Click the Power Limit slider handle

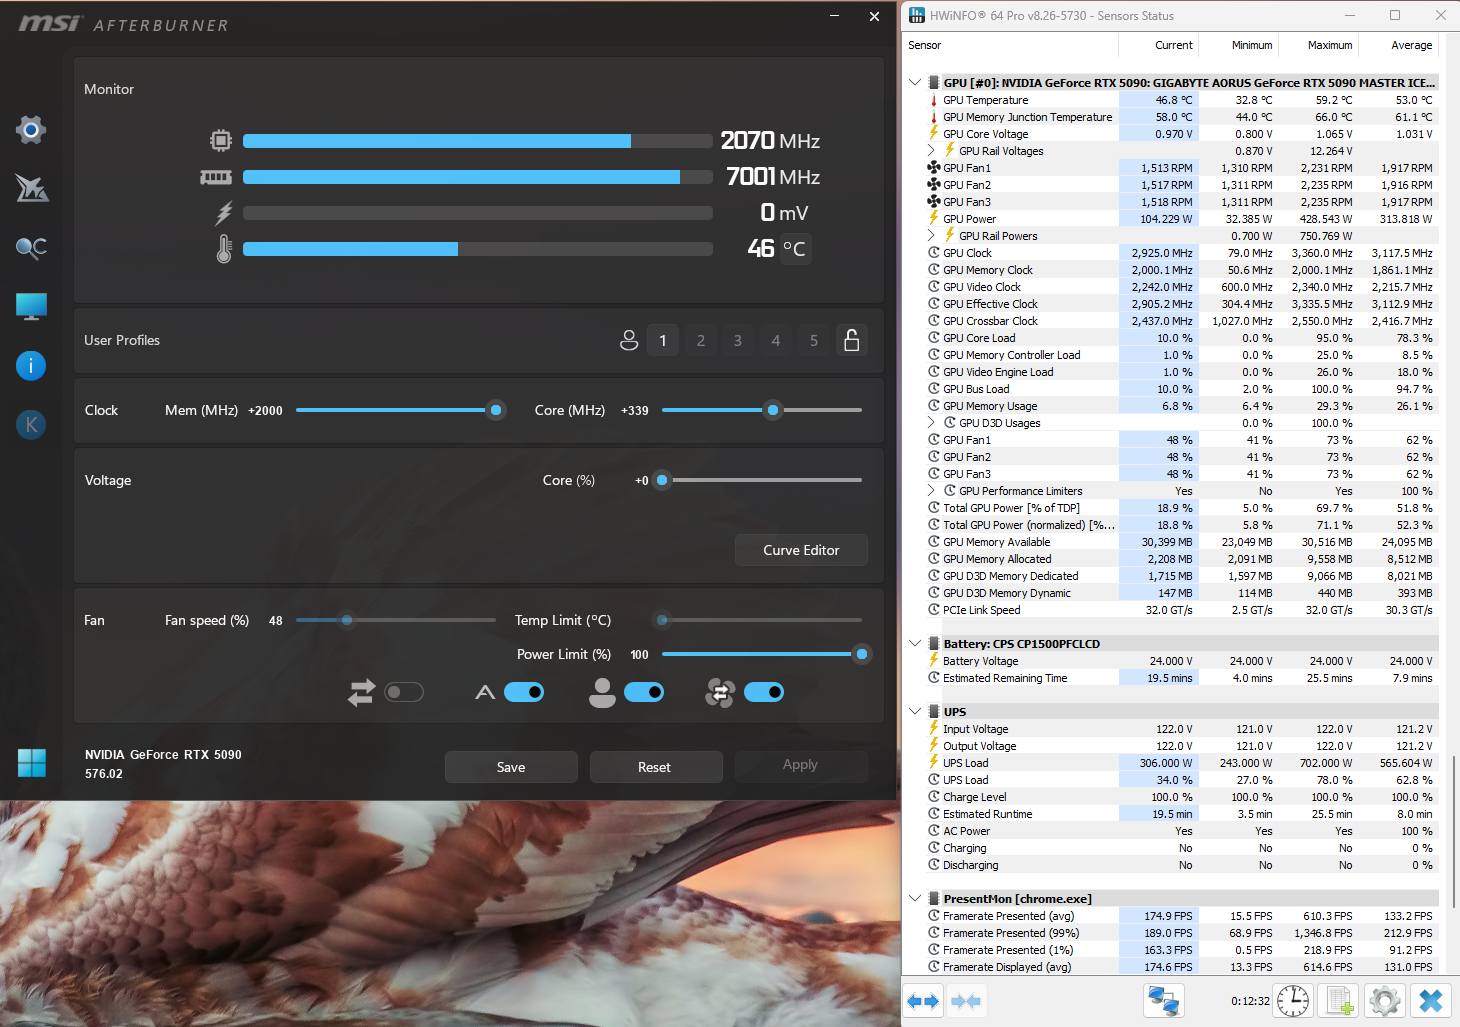coord(861,654)
